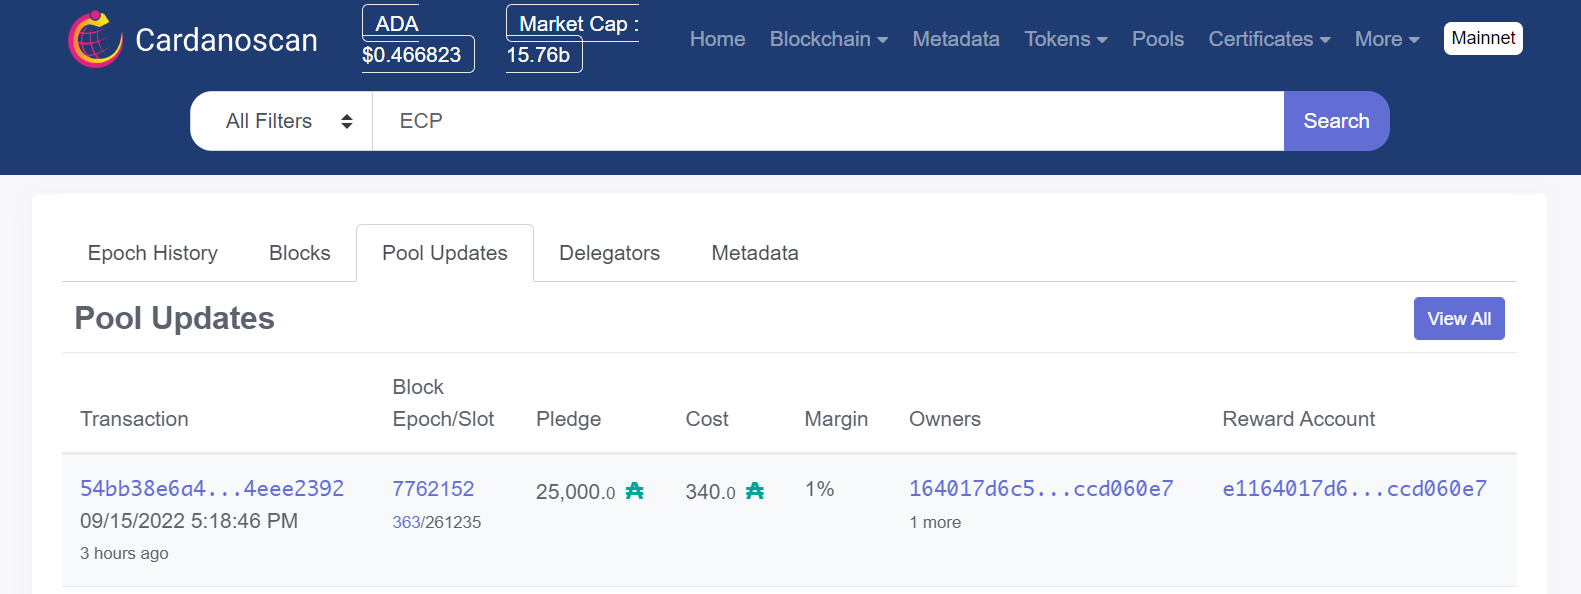Screen dimensions: 1581x594
Task: Click the Cardanoscan globe logo
Action: 95,39
